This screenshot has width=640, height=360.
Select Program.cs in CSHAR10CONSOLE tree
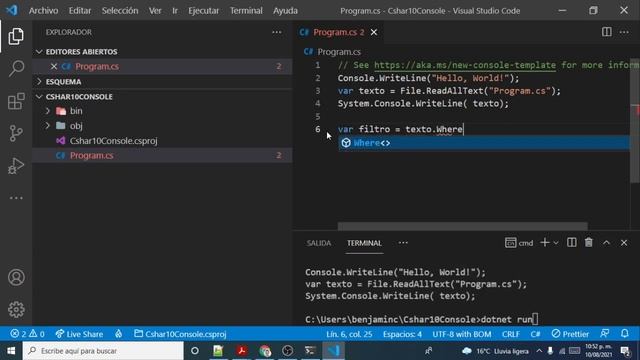click(162, 156)
